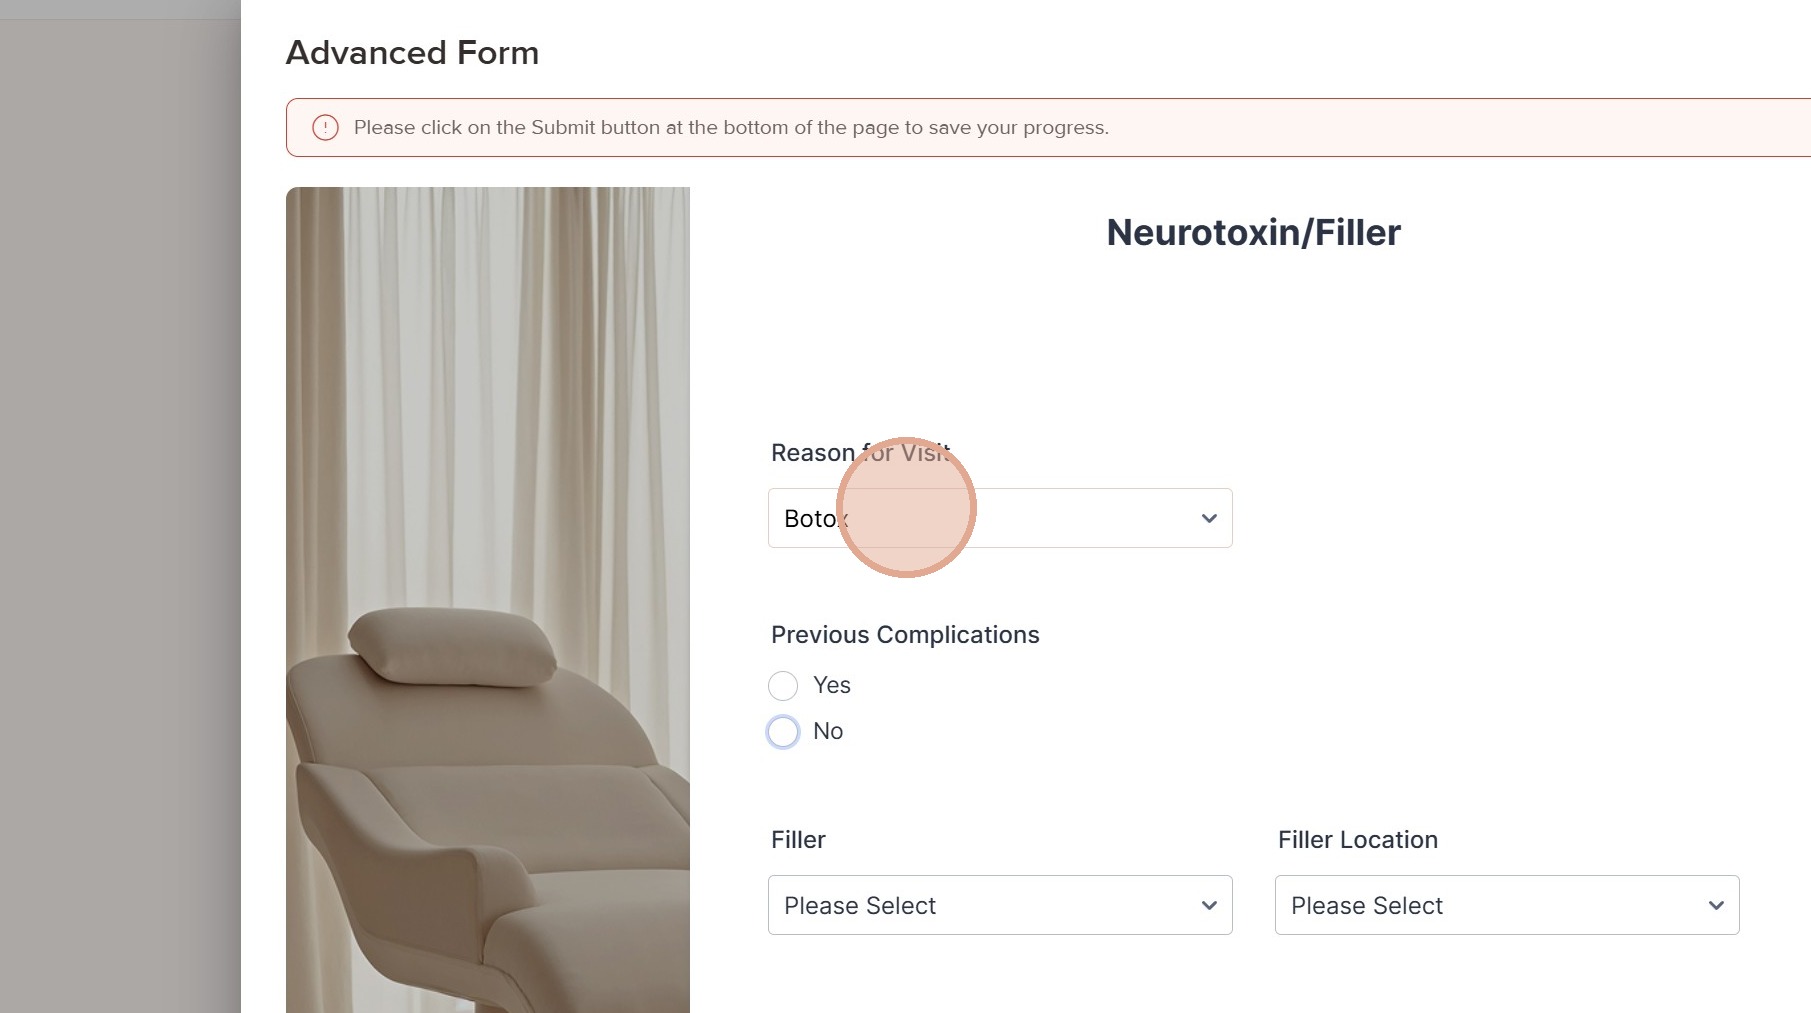Click the "Filler Location" field label
1811x1013 pixels.
(x=1357, y=840)
